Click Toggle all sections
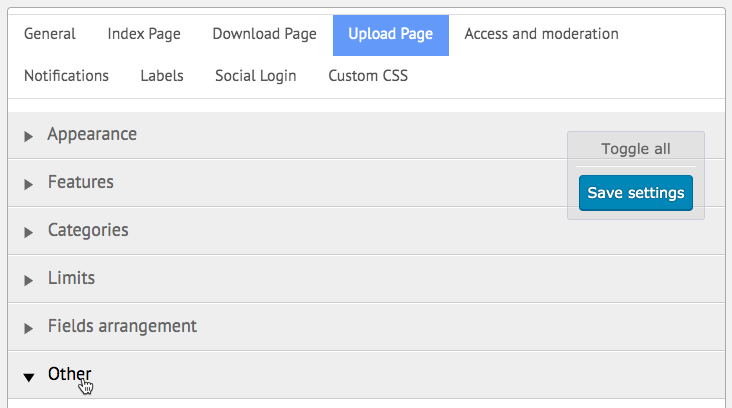The image size is (732, 408). click(x=635, y=149)
